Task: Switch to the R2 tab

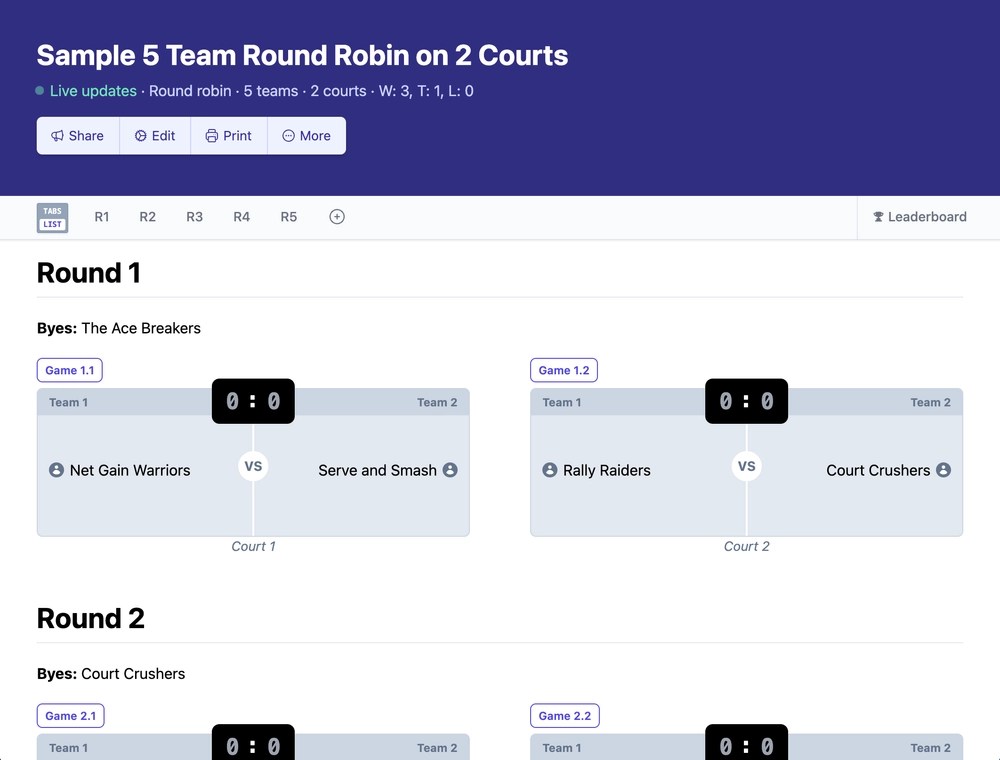Action: click(147, 217)
